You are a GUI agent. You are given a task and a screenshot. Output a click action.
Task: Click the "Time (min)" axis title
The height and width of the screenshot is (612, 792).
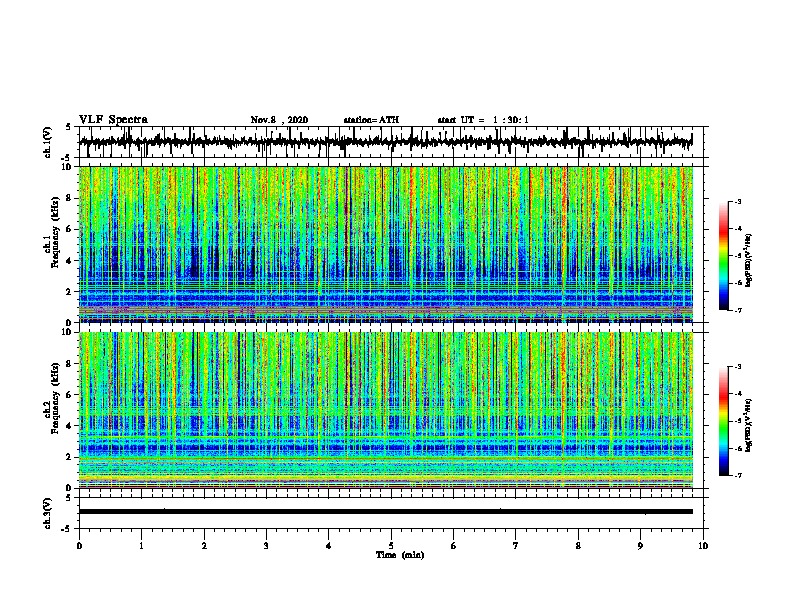tap(400, 555)
